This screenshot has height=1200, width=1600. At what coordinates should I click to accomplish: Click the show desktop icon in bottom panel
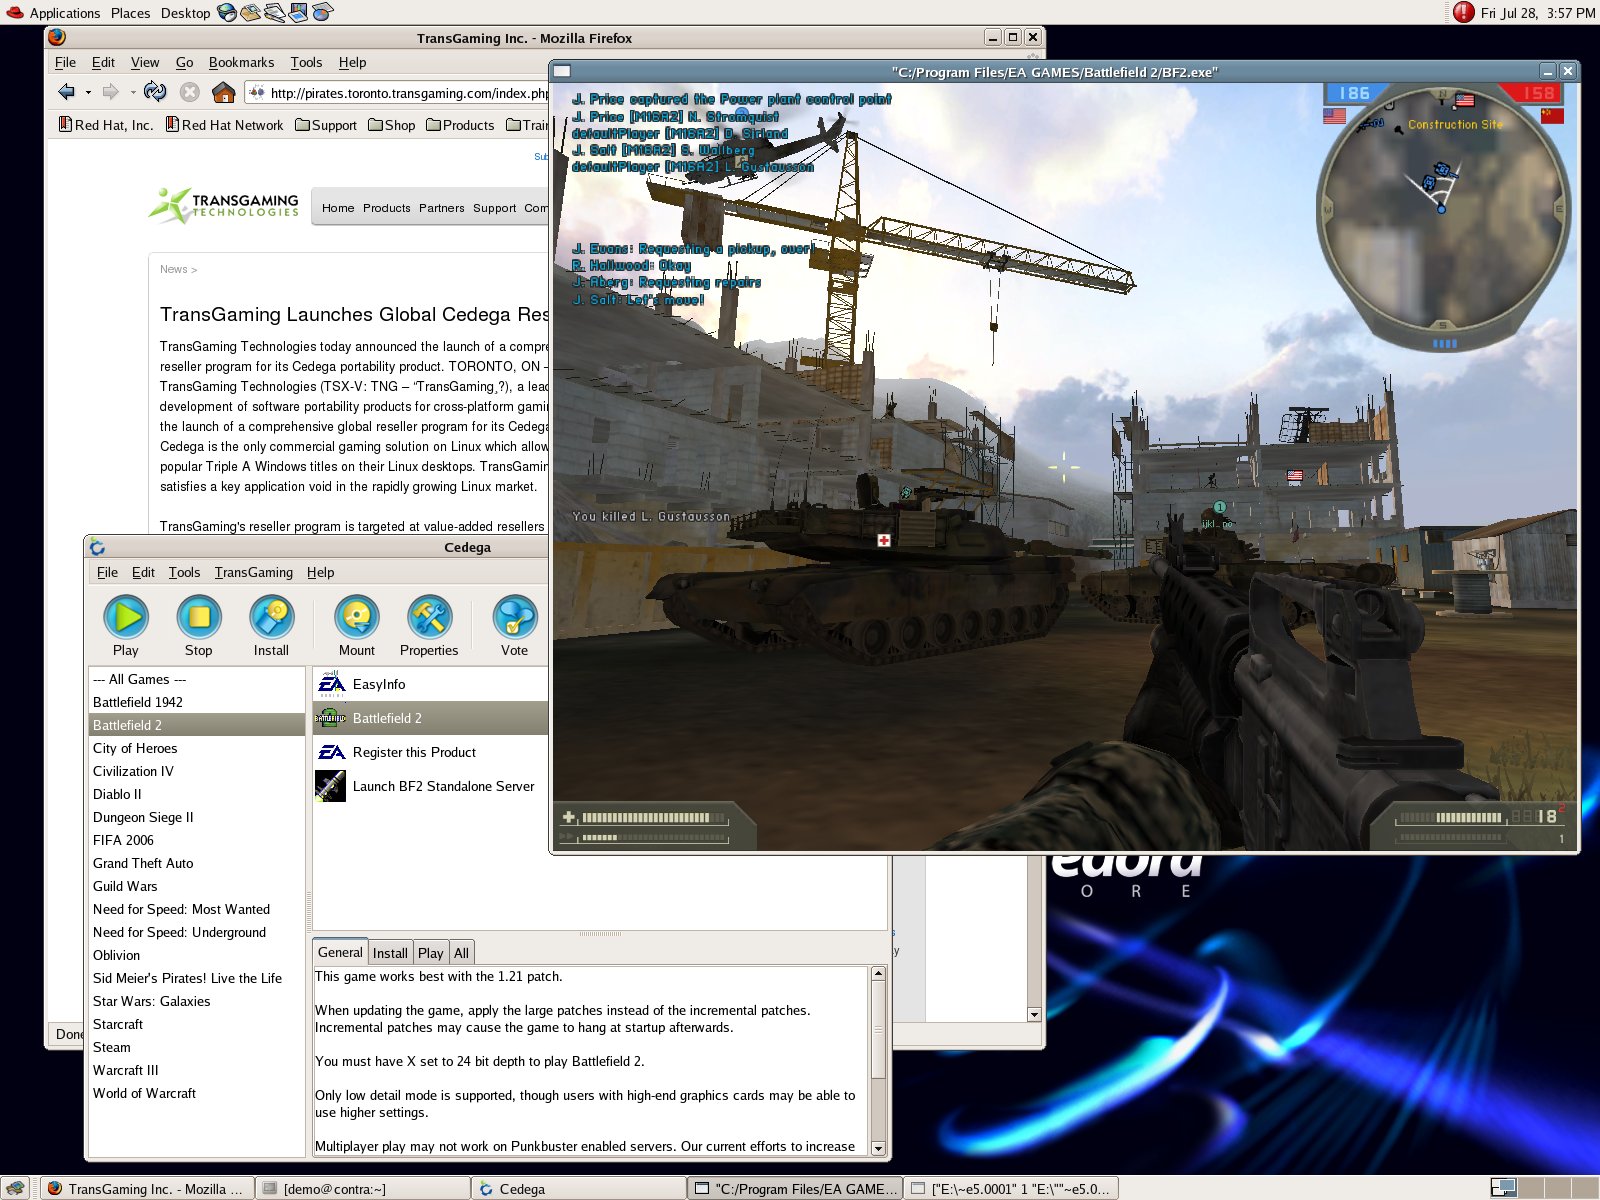pyautogui.click(x=15, y=1188)
